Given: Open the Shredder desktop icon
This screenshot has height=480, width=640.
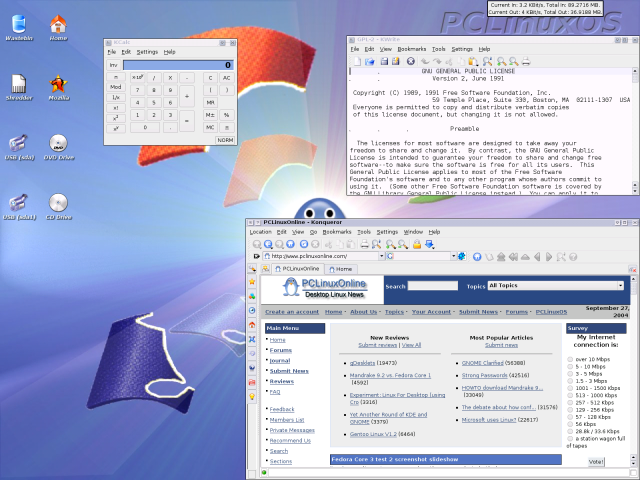Looking at the screenshot, I should (x=19, y=87).
